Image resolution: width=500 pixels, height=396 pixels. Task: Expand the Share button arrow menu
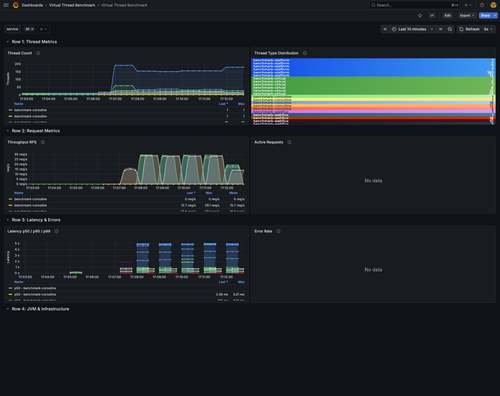click(x=495, y=16)
